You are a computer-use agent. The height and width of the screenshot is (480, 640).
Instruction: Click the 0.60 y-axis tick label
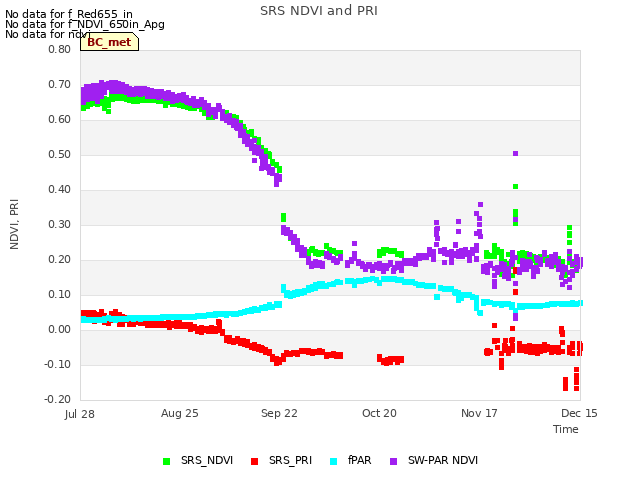(60, 120)
